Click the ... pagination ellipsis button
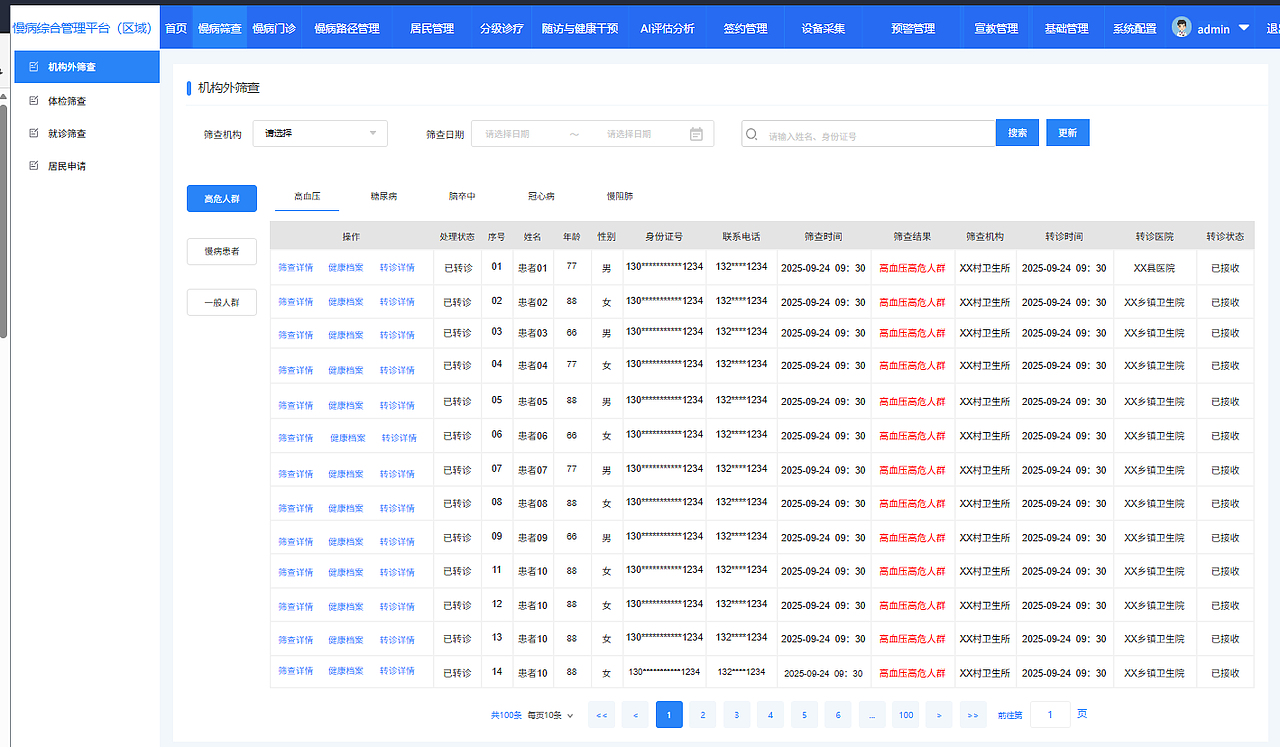Screen dimensions: 1280x747 pyautogui.click(x=872, y=714)
